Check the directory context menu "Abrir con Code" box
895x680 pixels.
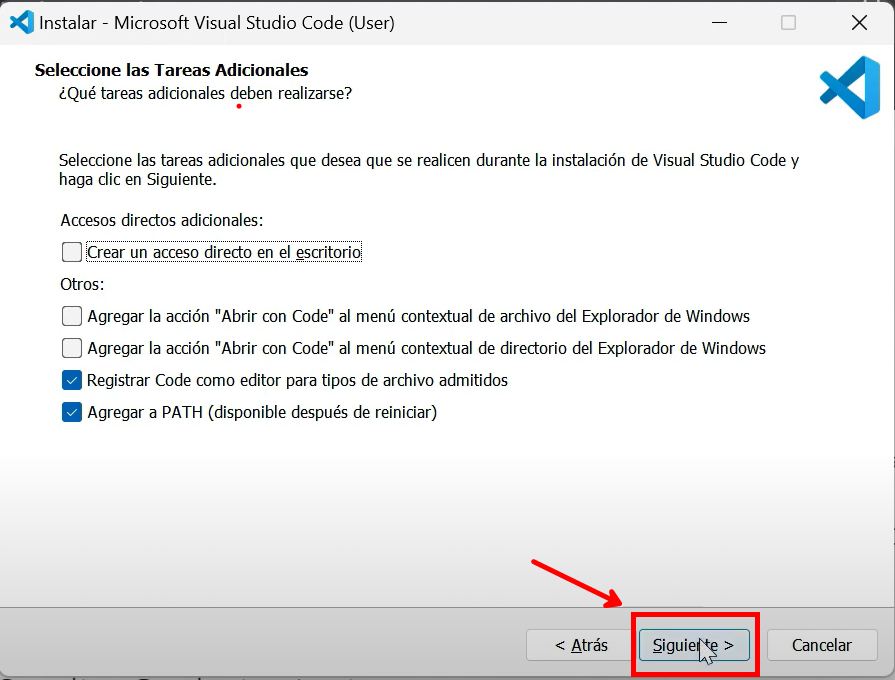(x=72, y=348)
